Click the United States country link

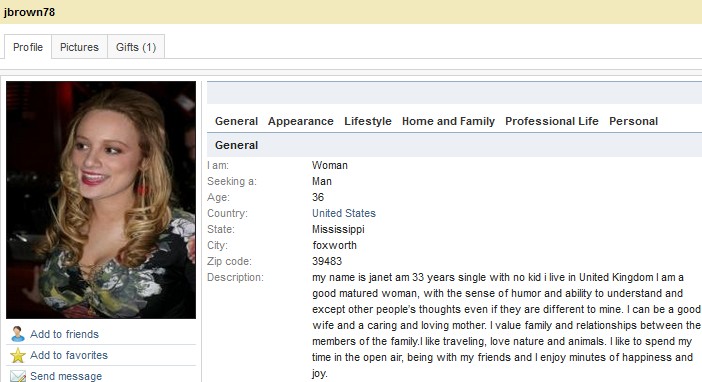pyautogui.click(x=344, y=213)
